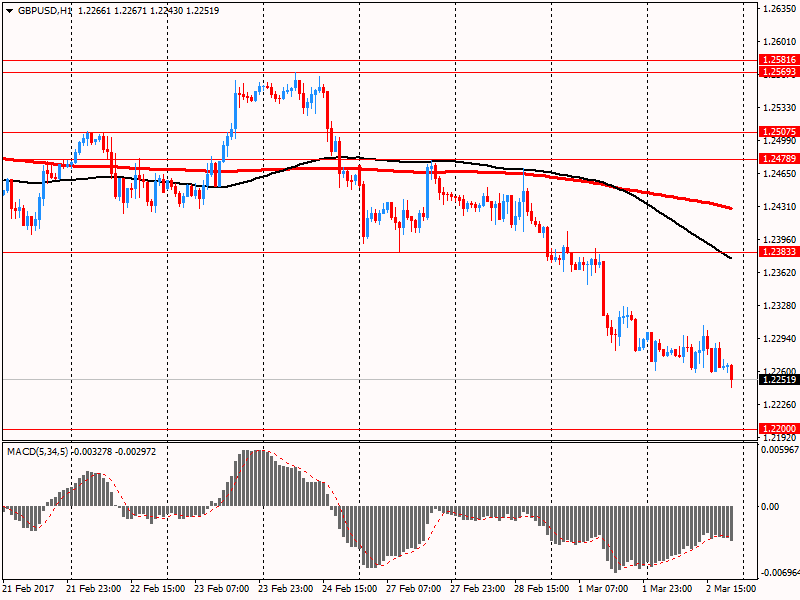
Task: Select the 1.22940 price axis value
Action: click(780, 338)
